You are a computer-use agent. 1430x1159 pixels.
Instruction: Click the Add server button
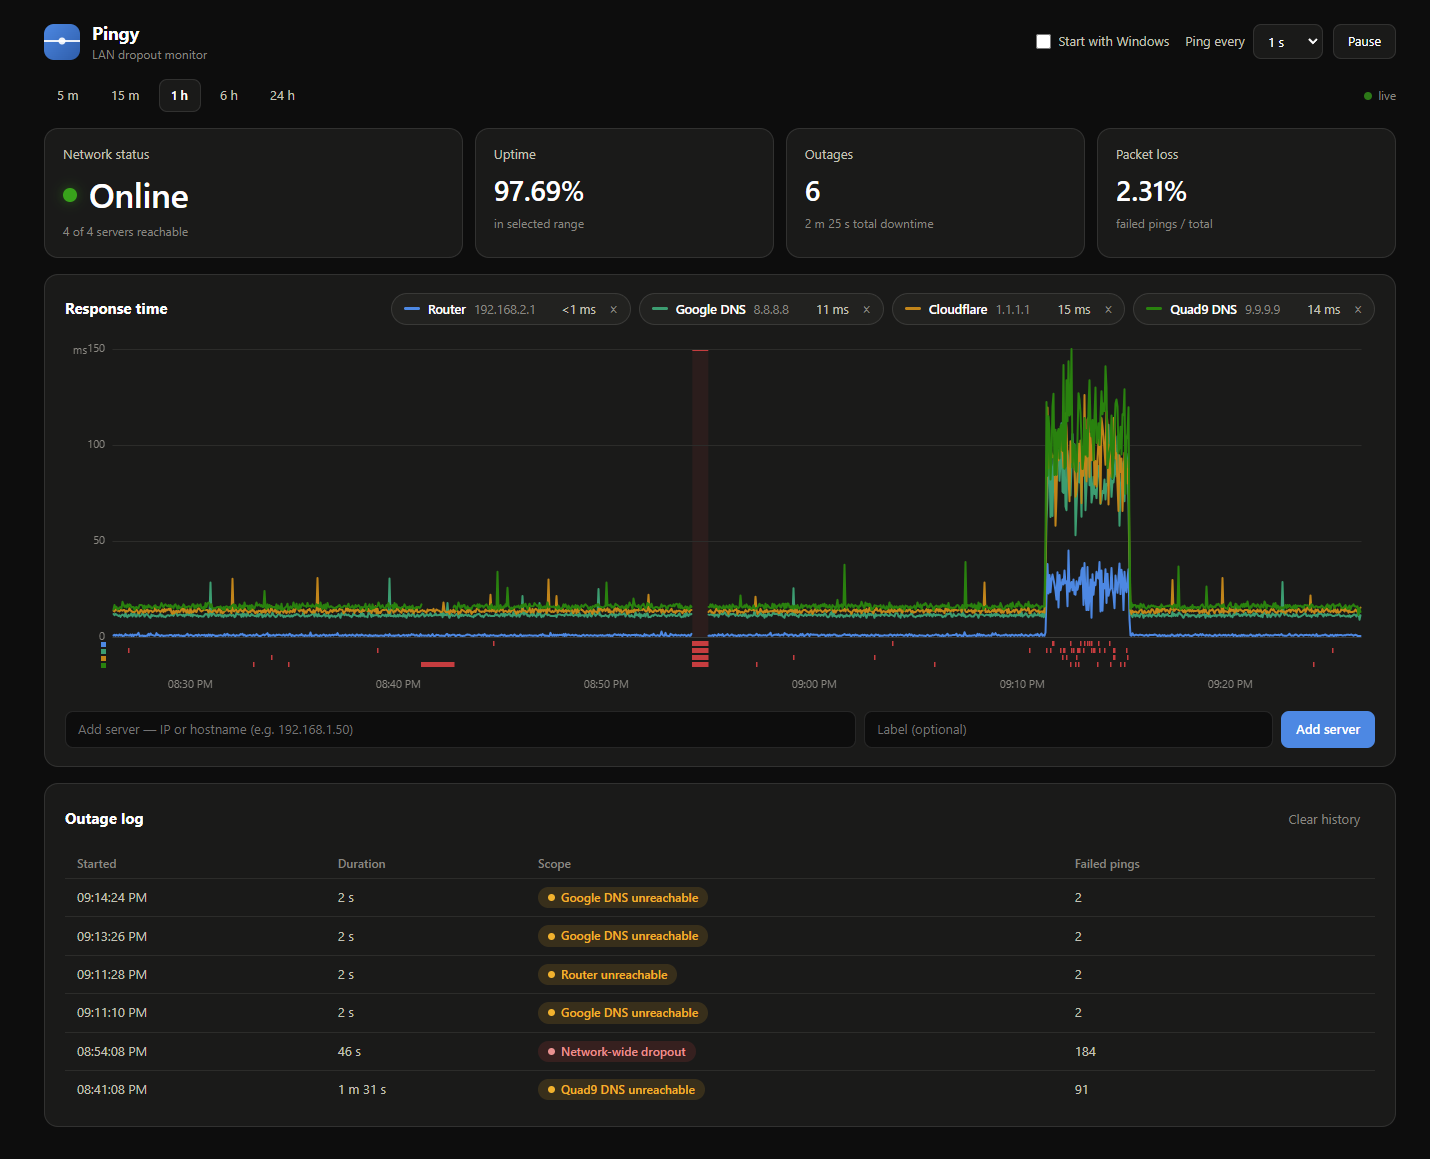point(1327,730)
